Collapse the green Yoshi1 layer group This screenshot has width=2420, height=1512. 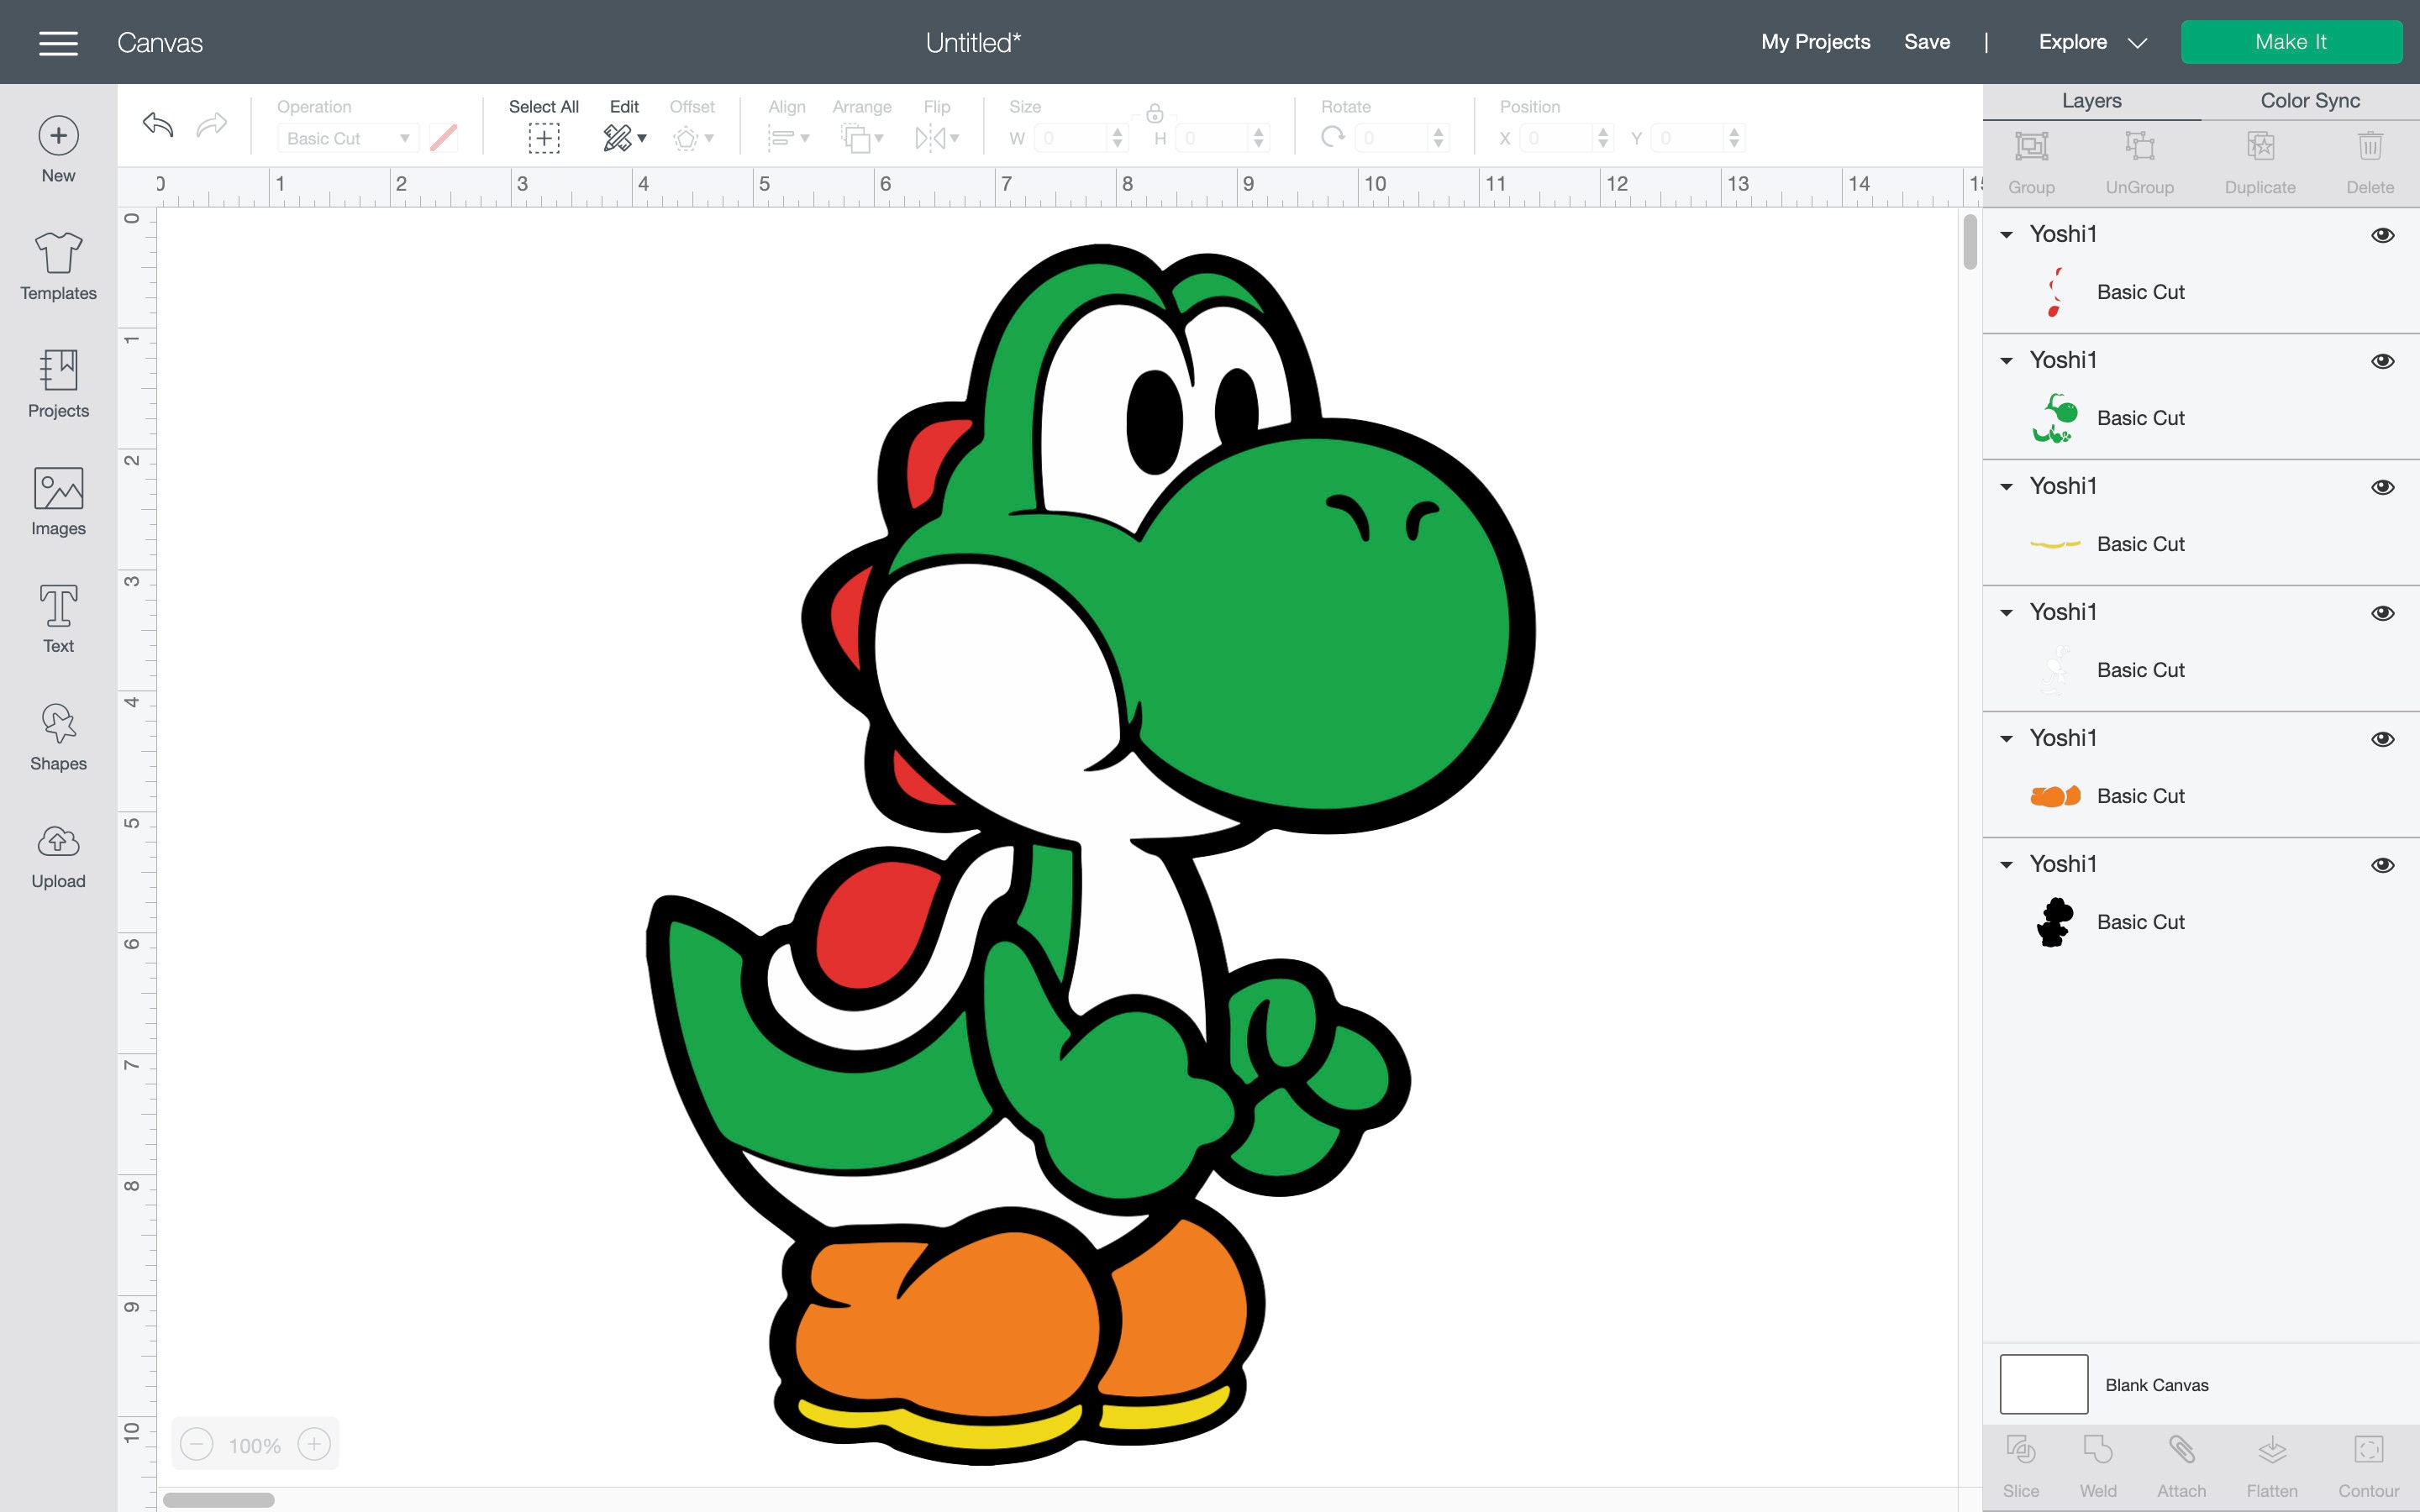(2006, 361)
